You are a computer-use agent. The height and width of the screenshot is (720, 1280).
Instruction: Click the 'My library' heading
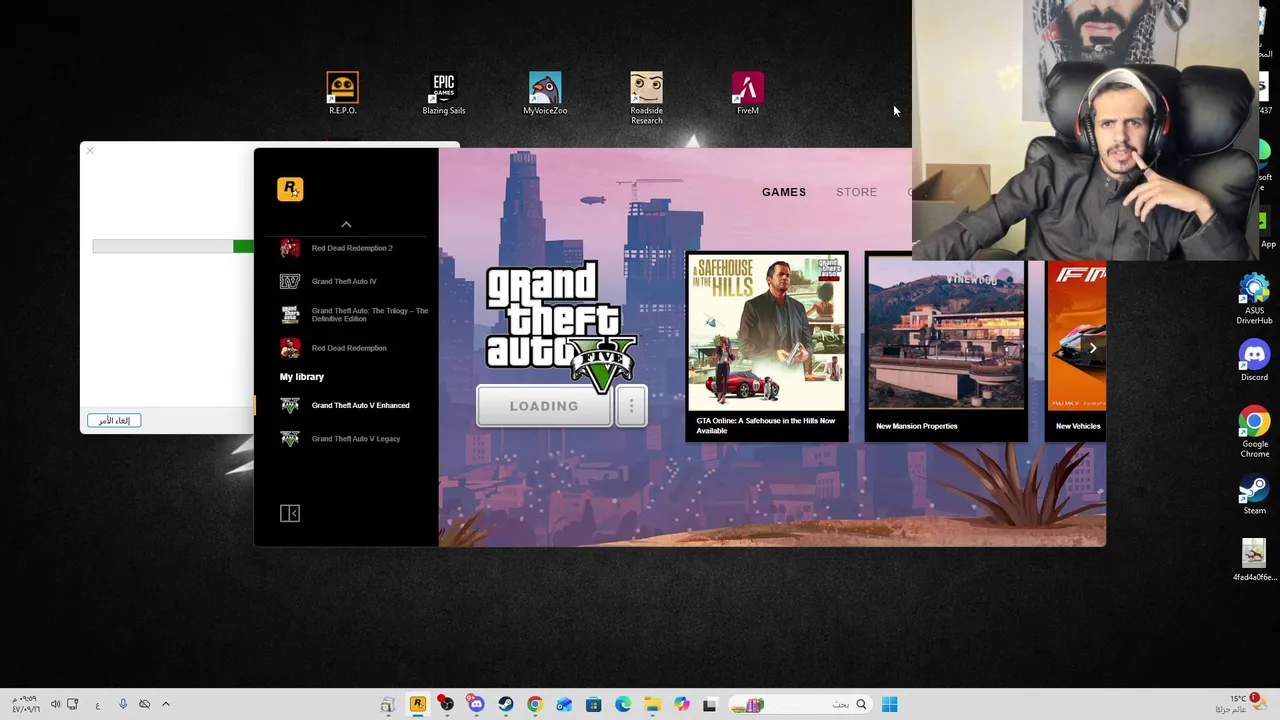coord(302,377)
